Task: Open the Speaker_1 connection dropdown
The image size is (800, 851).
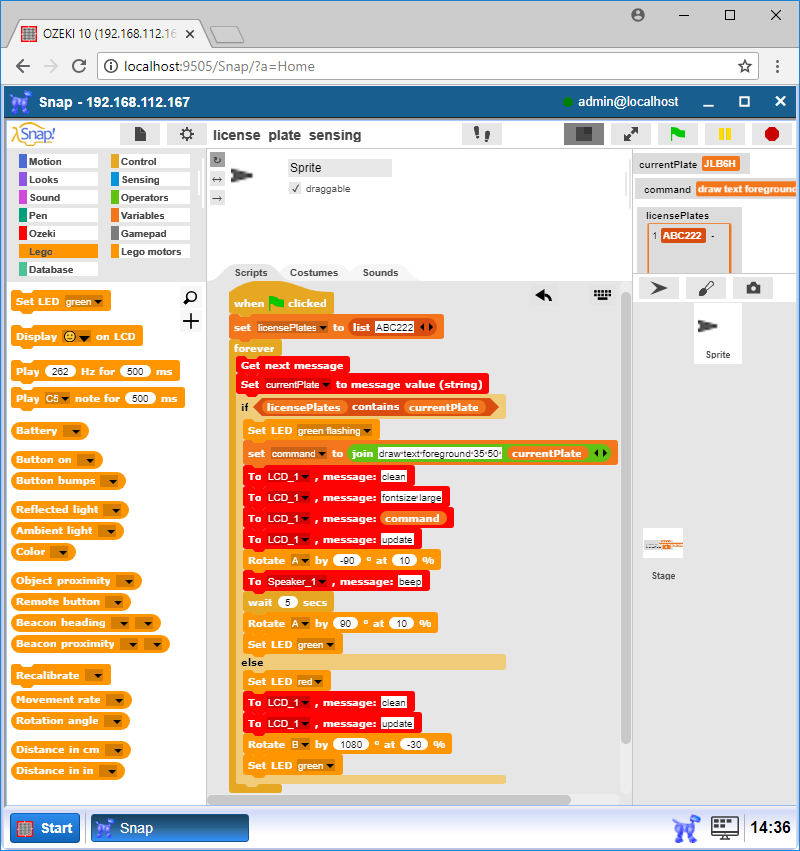Action: click(323, 582)
